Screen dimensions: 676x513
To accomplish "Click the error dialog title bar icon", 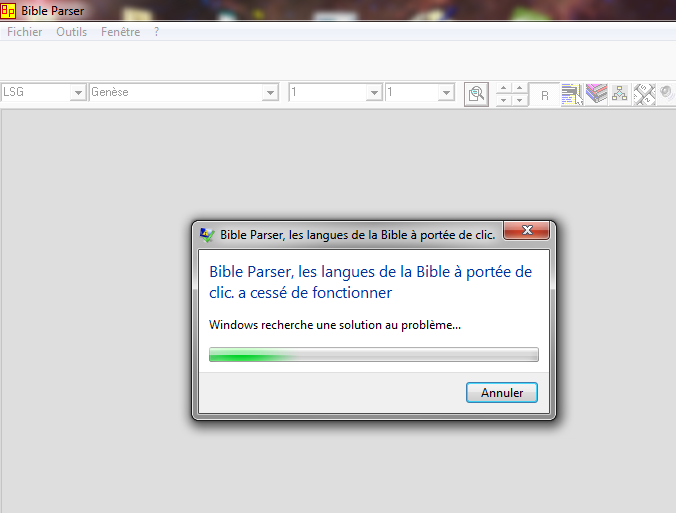I will (207, 235).
